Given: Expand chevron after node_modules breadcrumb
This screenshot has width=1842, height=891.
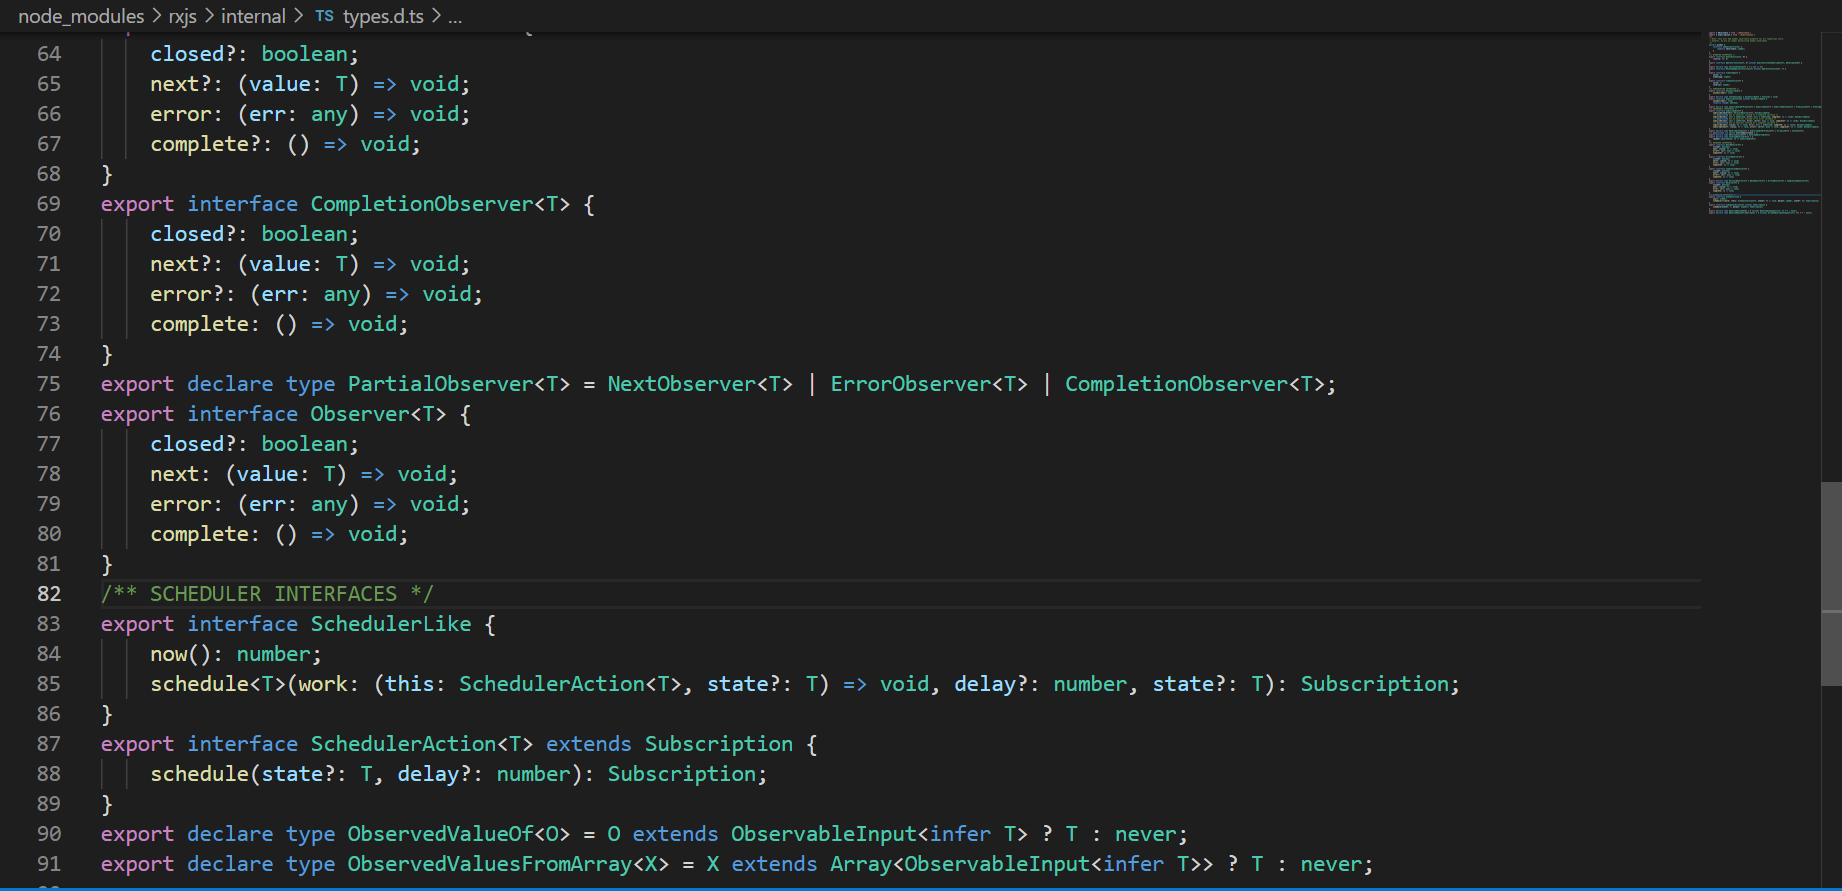Looking at the screenshot, I should coord(157,16).
